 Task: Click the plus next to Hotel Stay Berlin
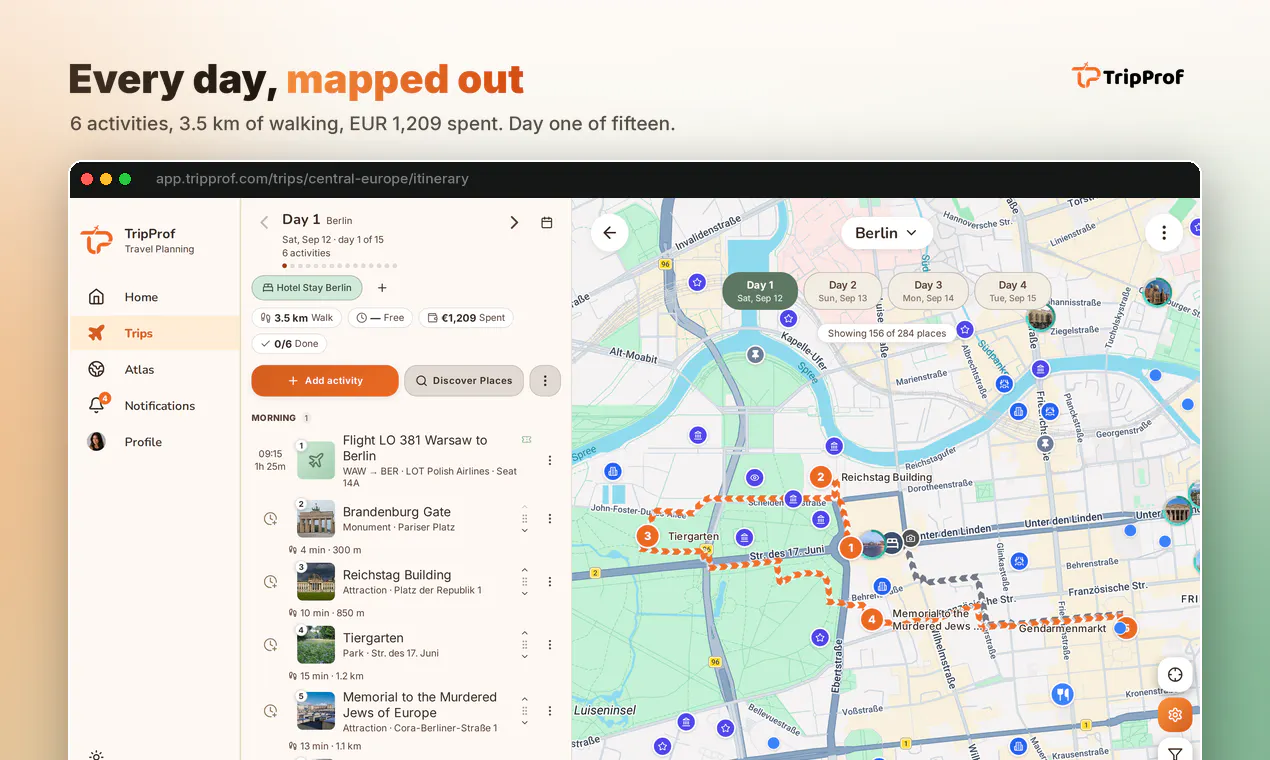click(x=382, y=288)
